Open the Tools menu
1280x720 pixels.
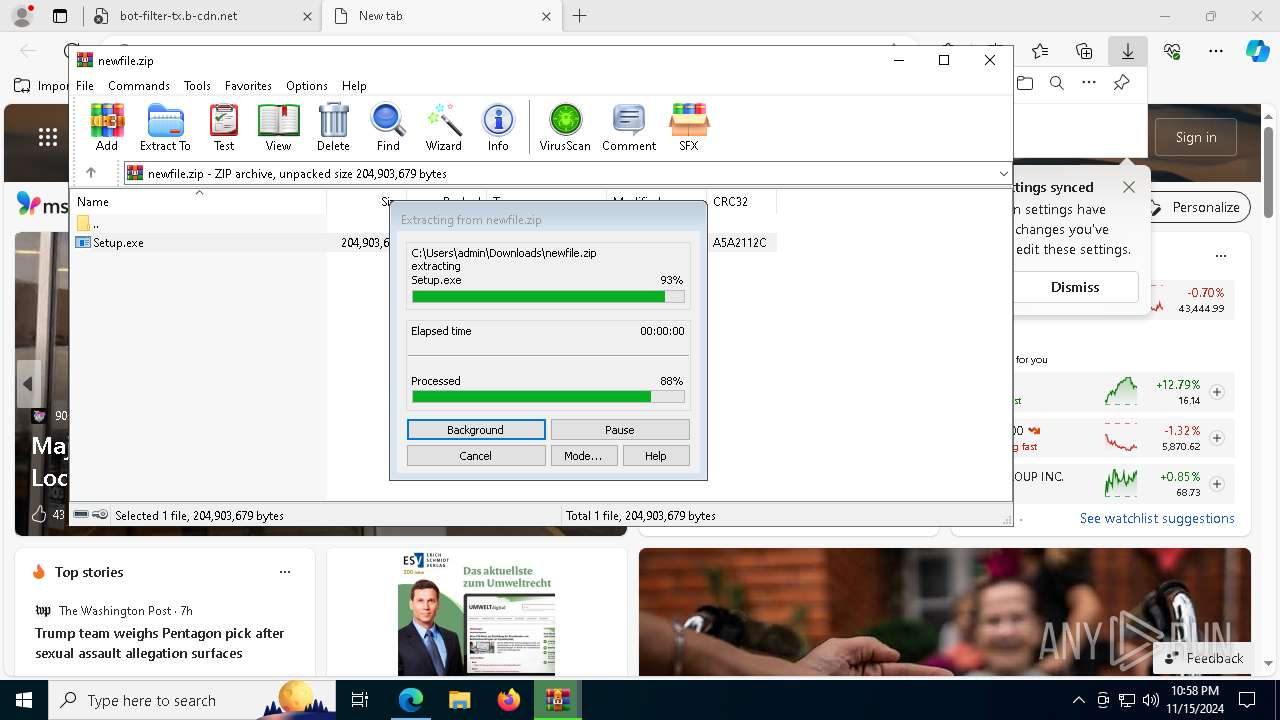[x=197, y=86]
